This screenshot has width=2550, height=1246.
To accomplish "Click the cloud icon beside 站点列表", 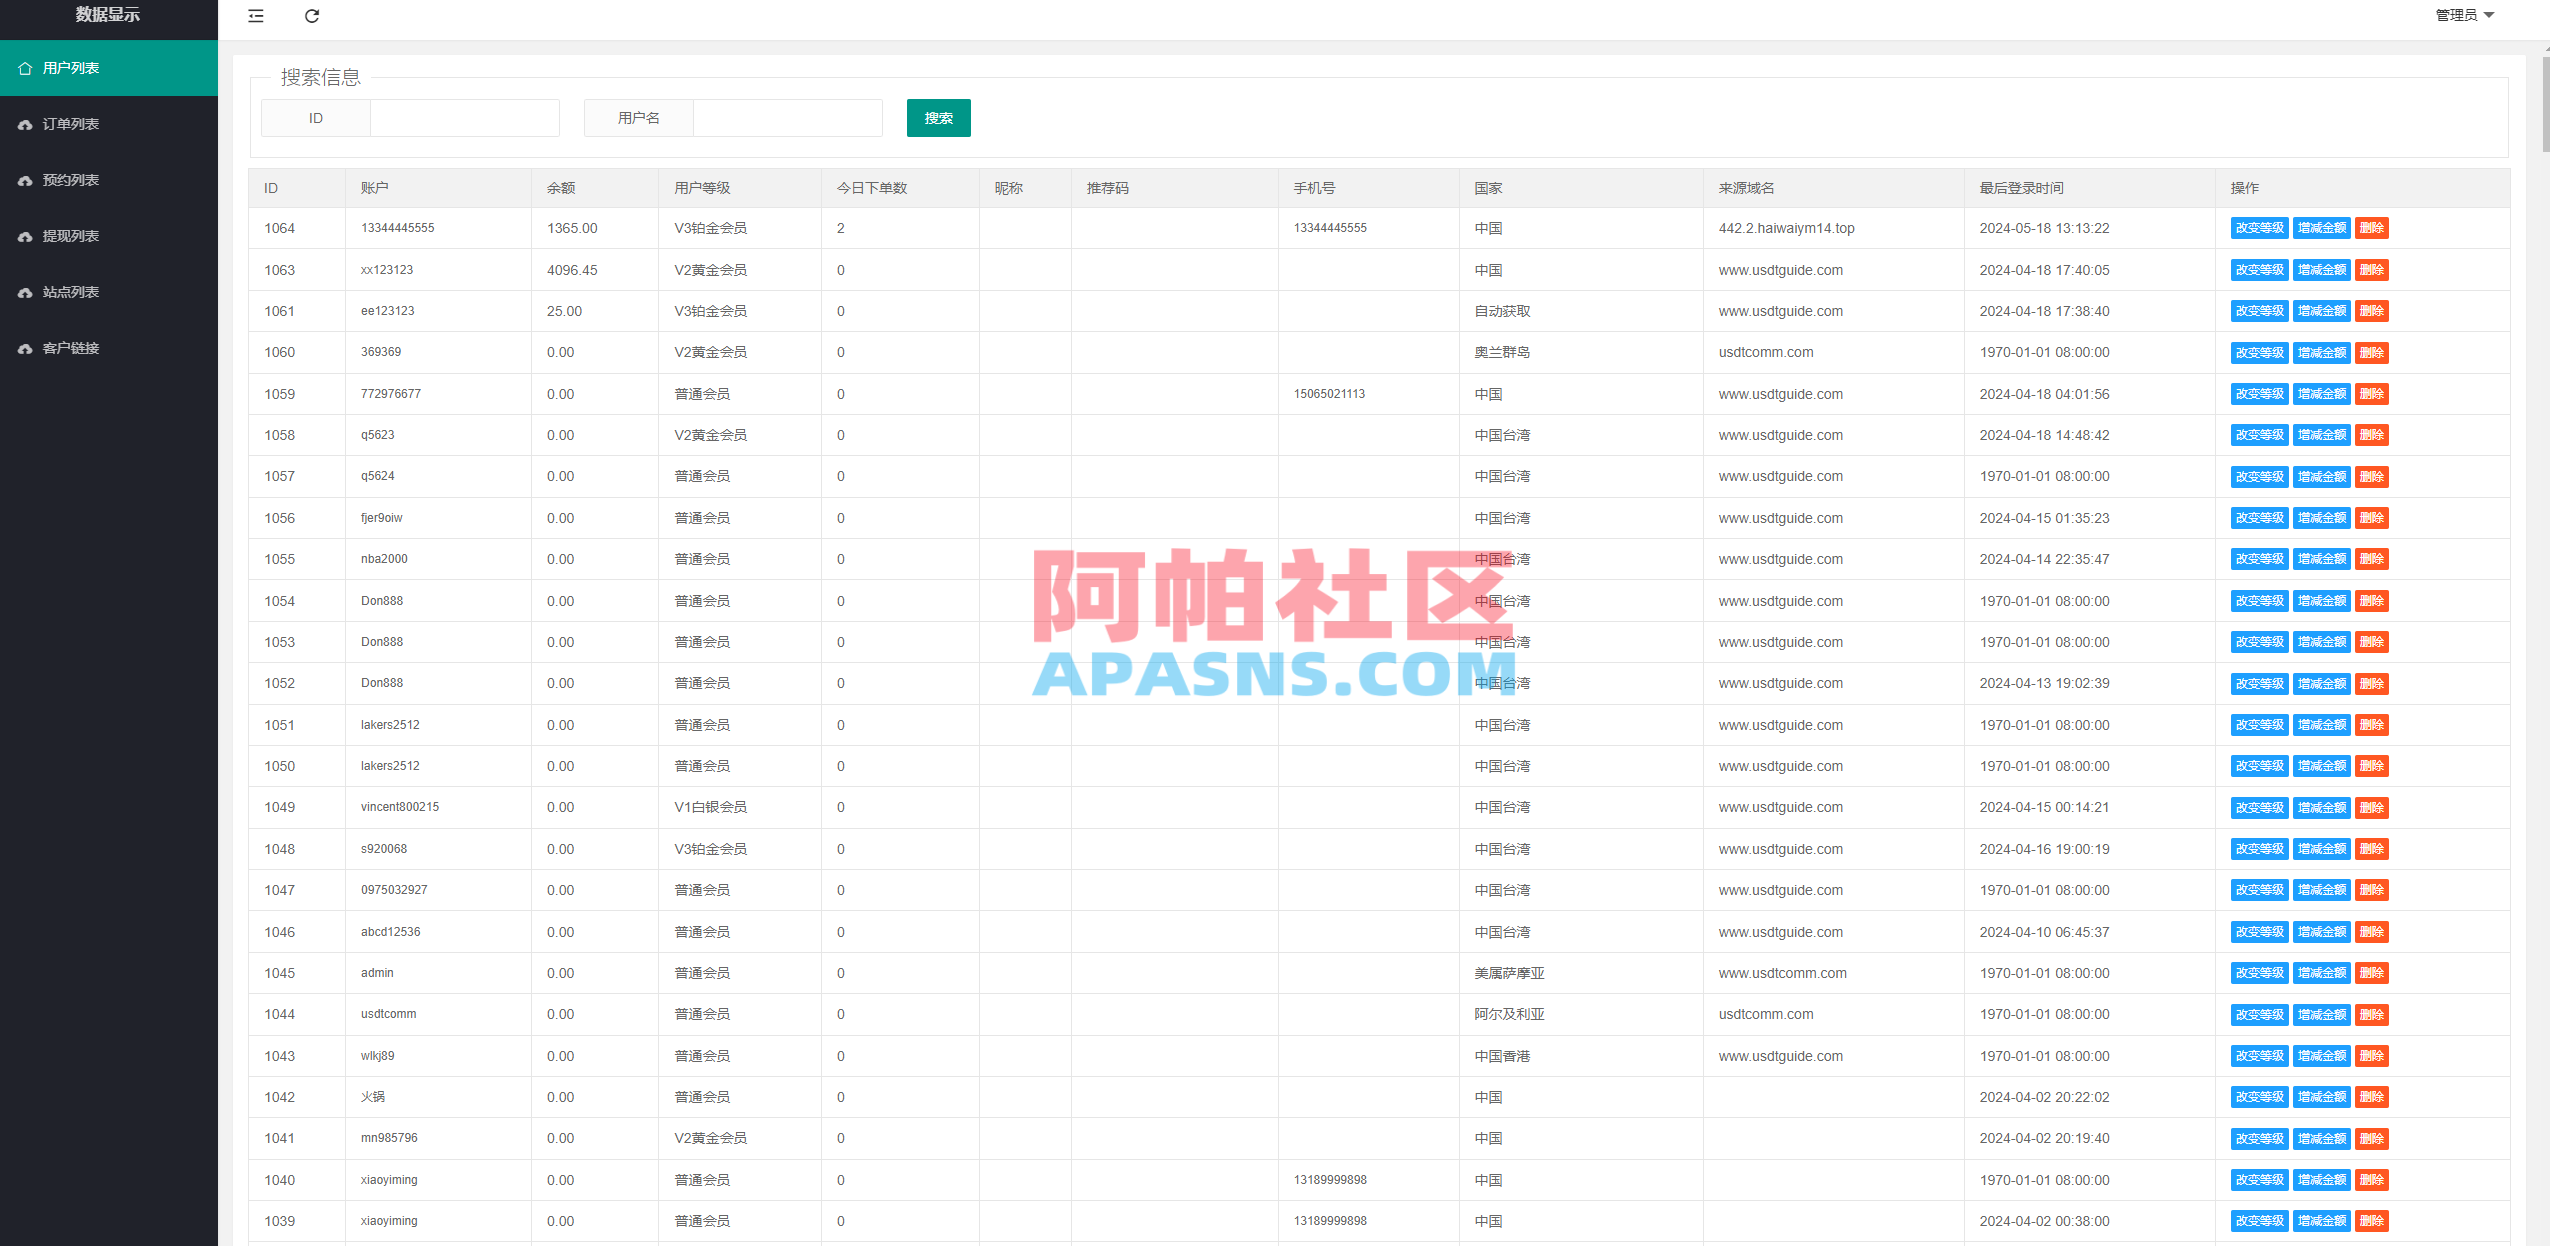I will coord(26,291).
